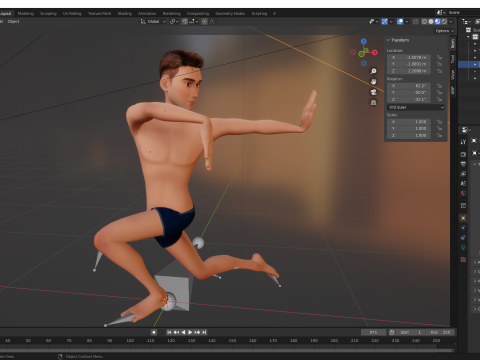Viewport: 480px width, 360px height.
Task: Go to the Animation workspace tab
Action: (x=147, y=13)
